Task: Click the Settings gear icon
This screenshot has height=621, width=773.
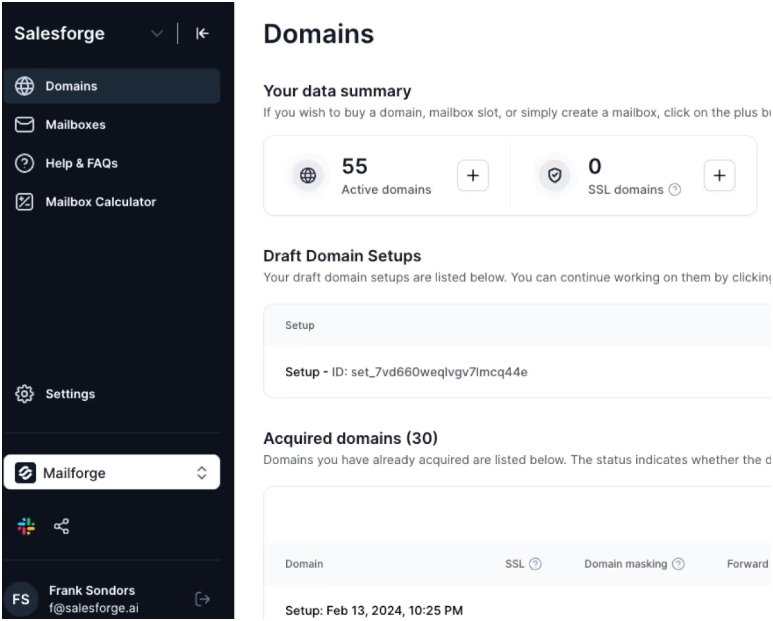Action: click(24, 394)
